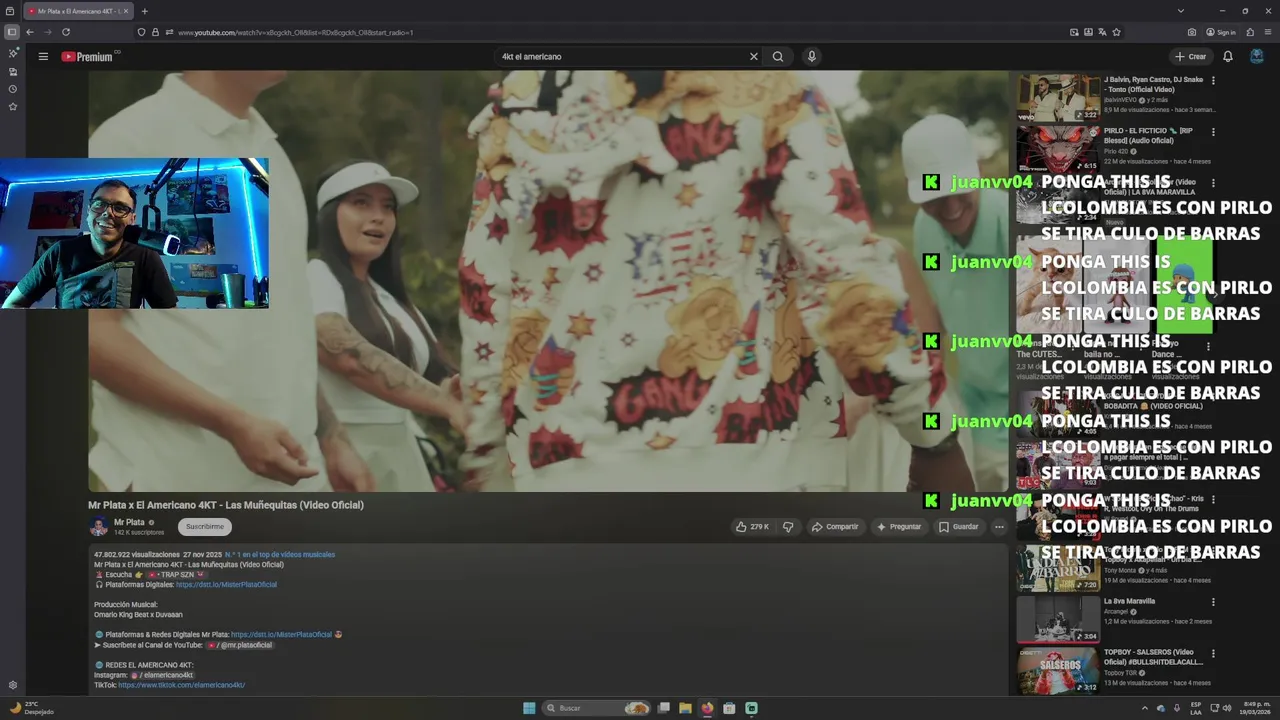This screenshot has height=720, width=1280.
Task: Save the video with Guardar
Action: pos(959,526)
